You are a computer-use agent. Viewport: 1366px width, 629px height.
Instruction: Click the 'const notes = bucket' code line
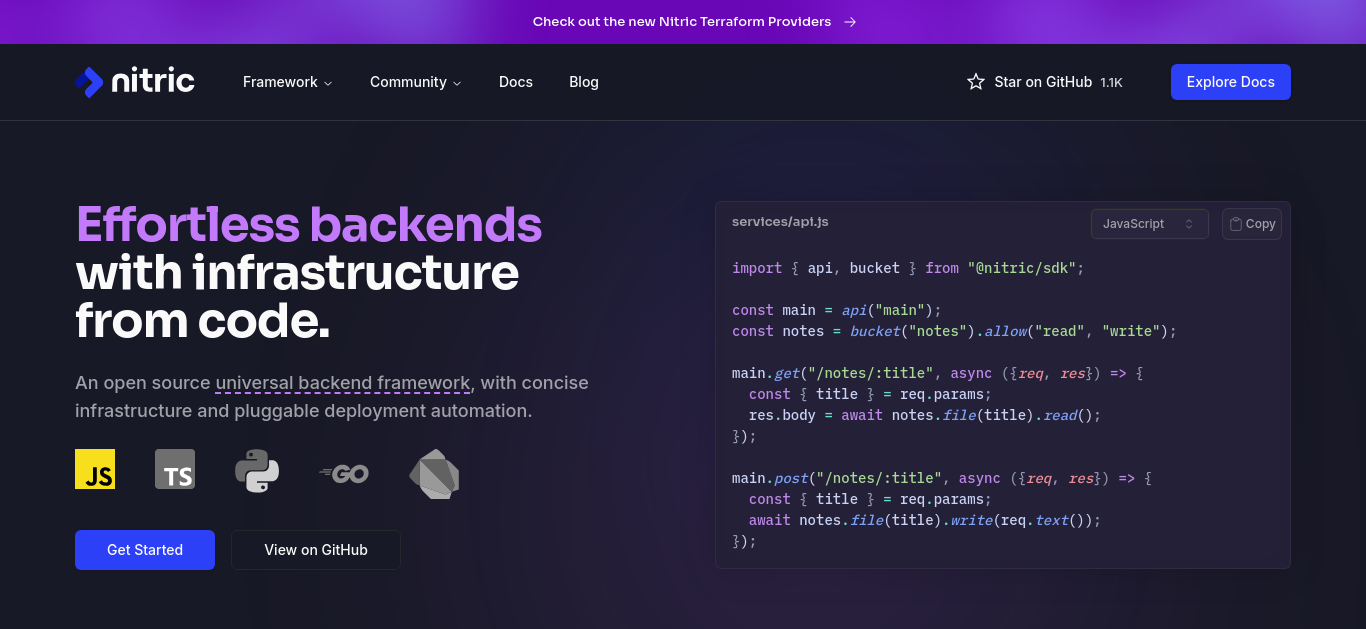click(x=955, y=331)
